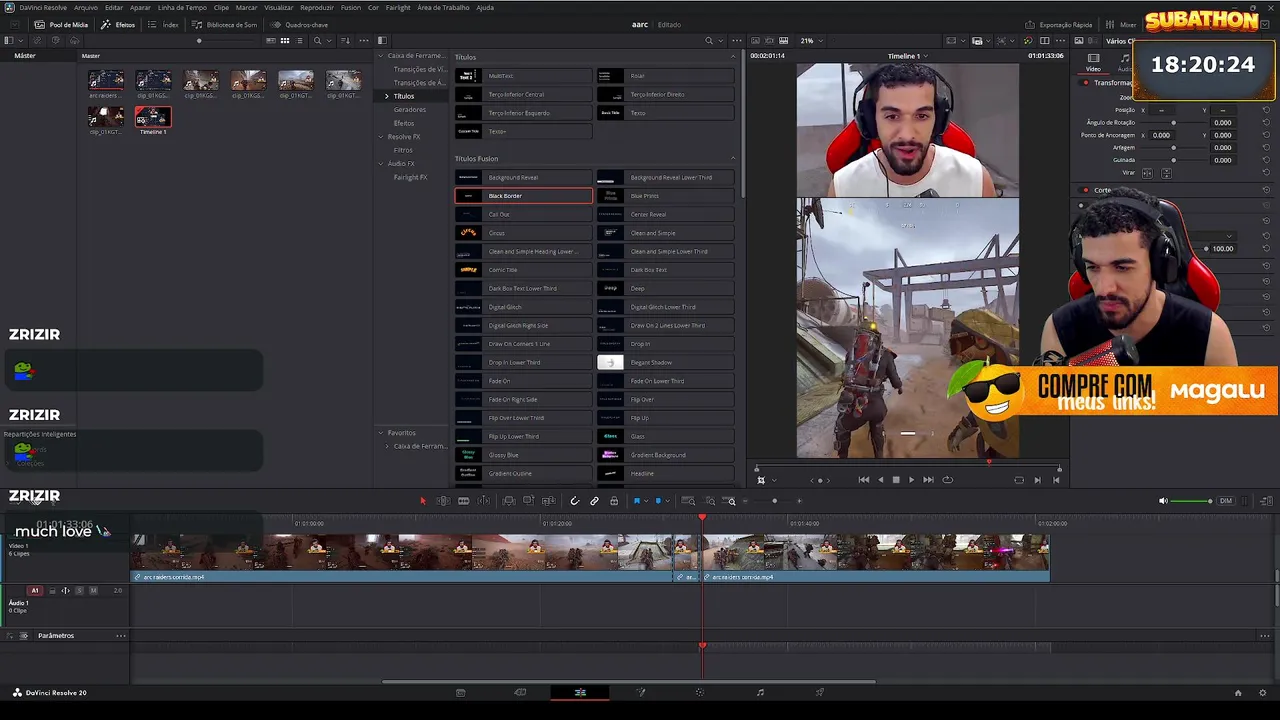Collapse the Audio FX tree group
Viewport: 1280px width, 720px height.
click(x=381, y=164)
